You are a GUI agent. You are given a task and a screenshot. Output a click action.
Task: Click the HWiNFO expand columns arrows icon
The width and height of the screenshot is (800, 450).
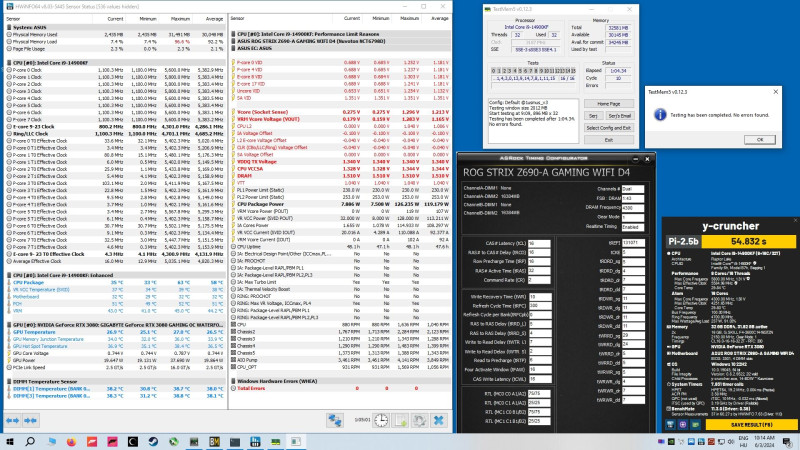12,420
